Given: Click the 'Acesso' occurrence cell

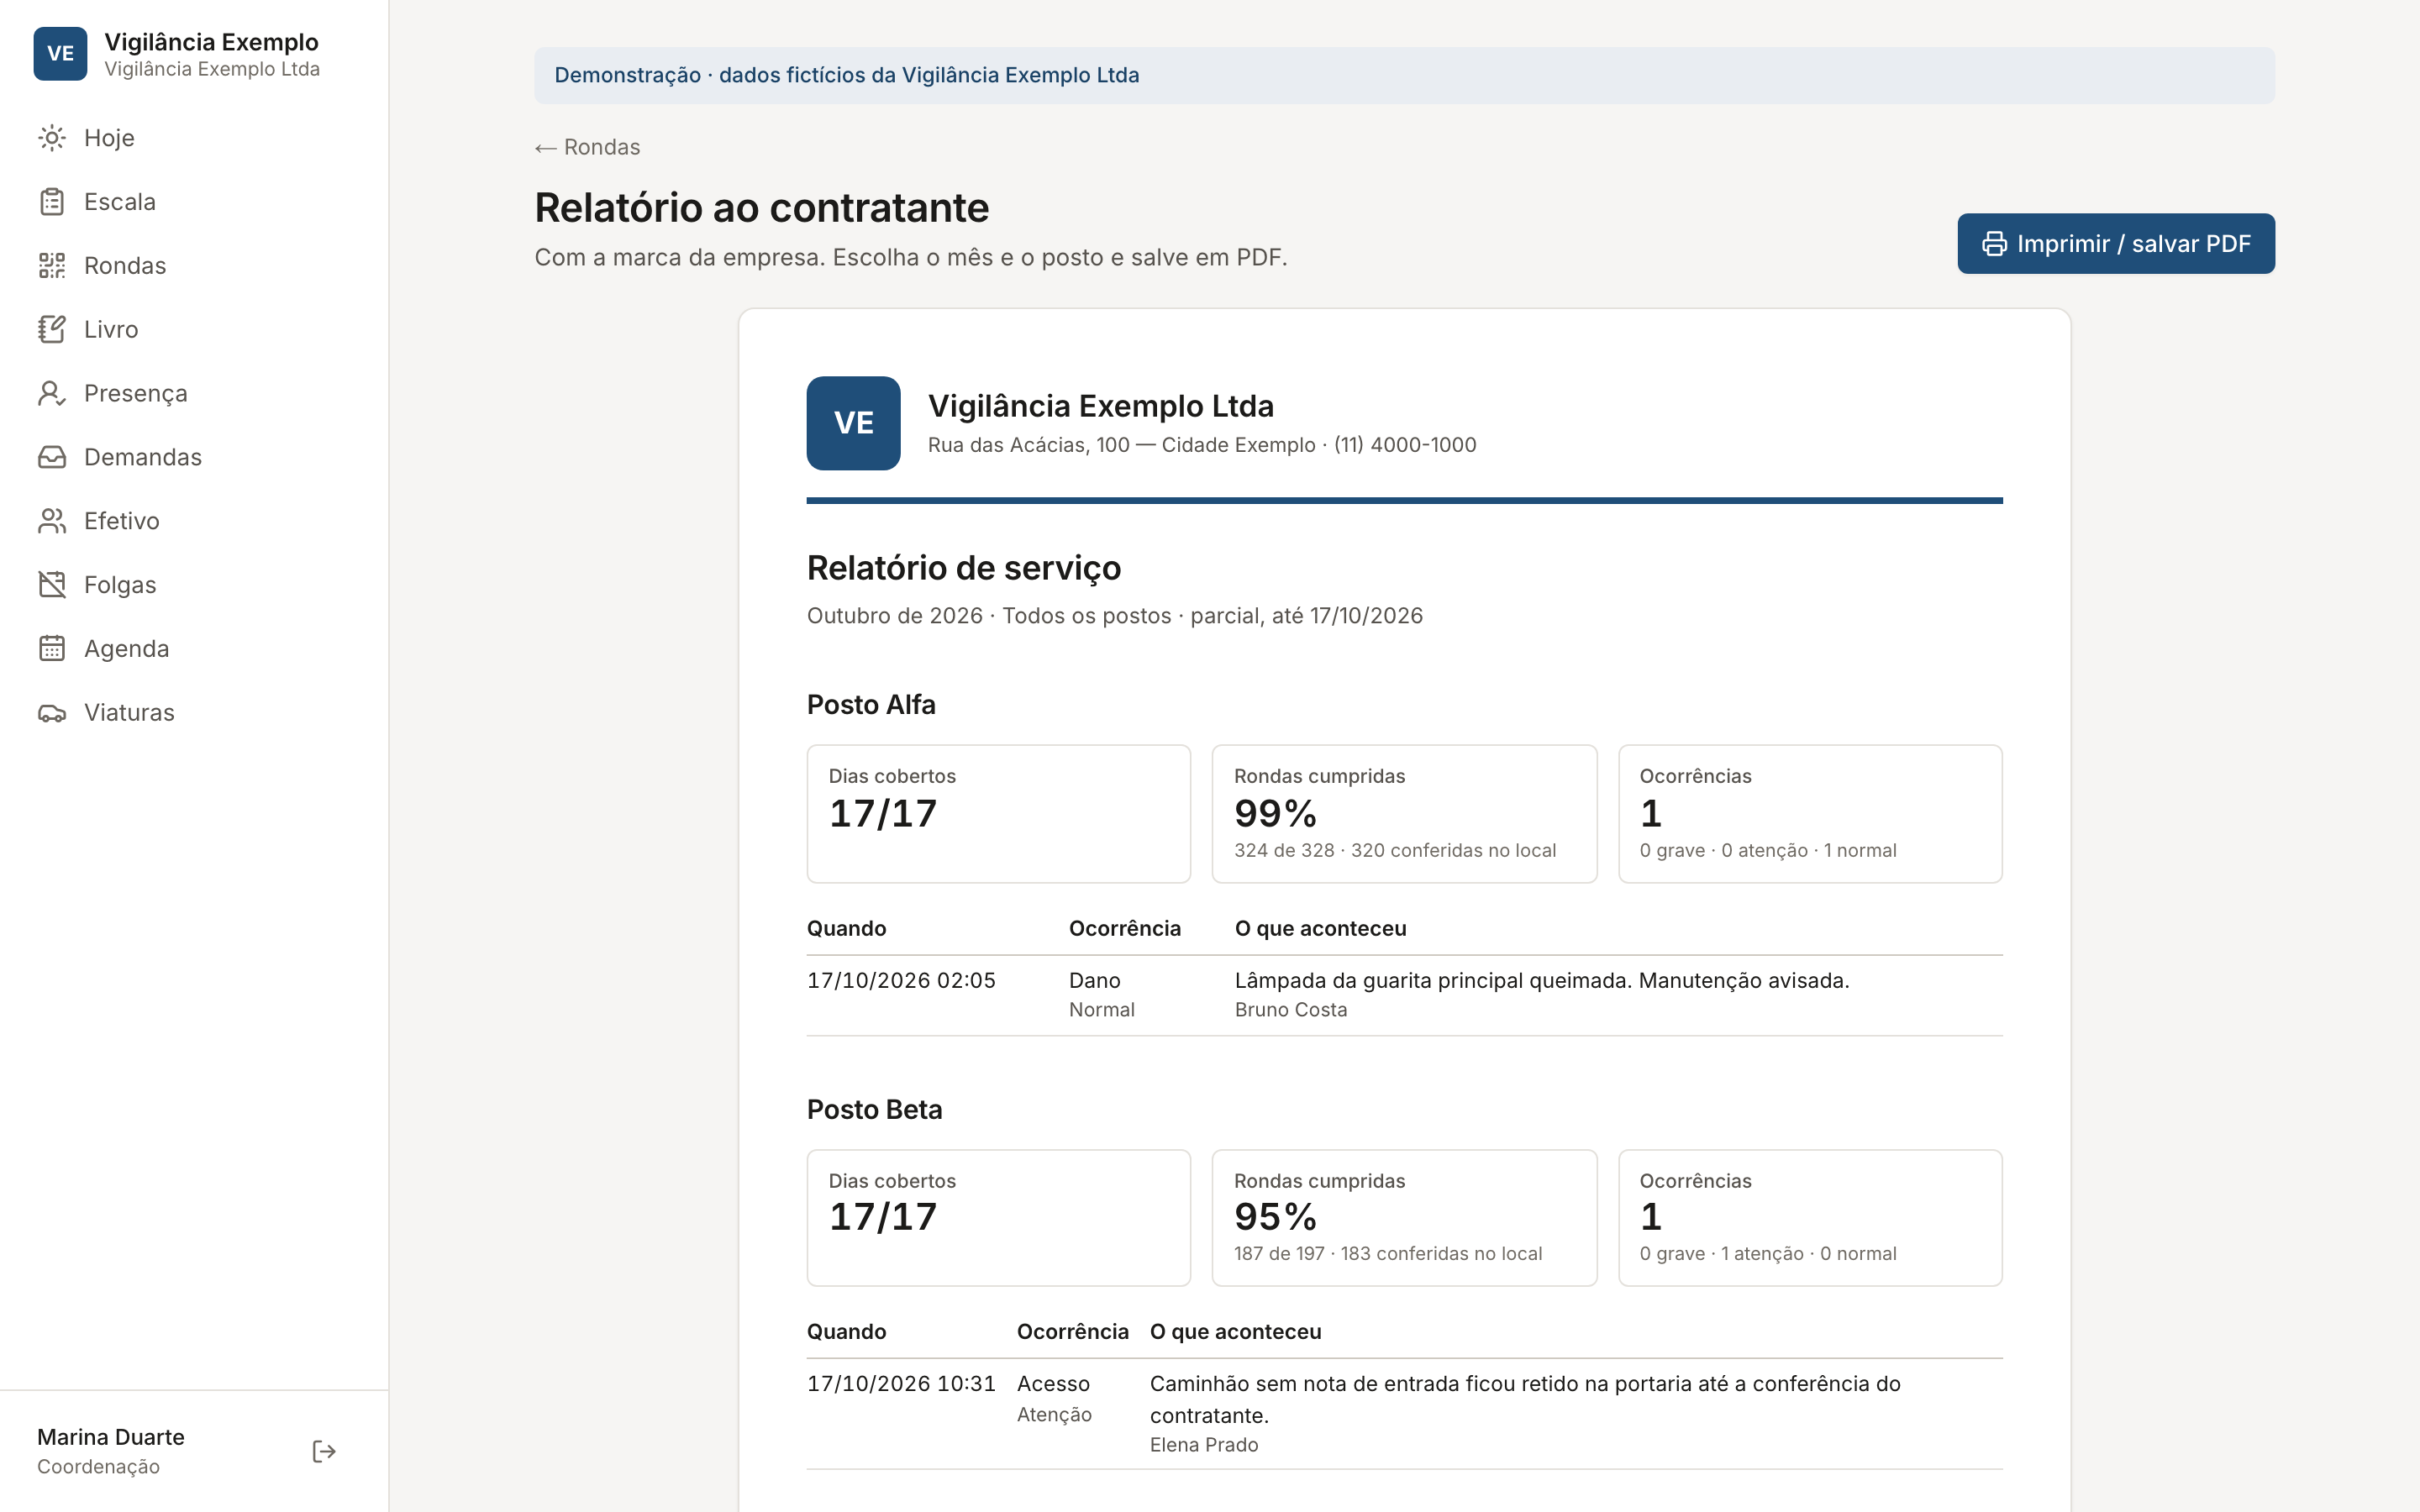Looking at the screenshot, I should point(1053,1384).
